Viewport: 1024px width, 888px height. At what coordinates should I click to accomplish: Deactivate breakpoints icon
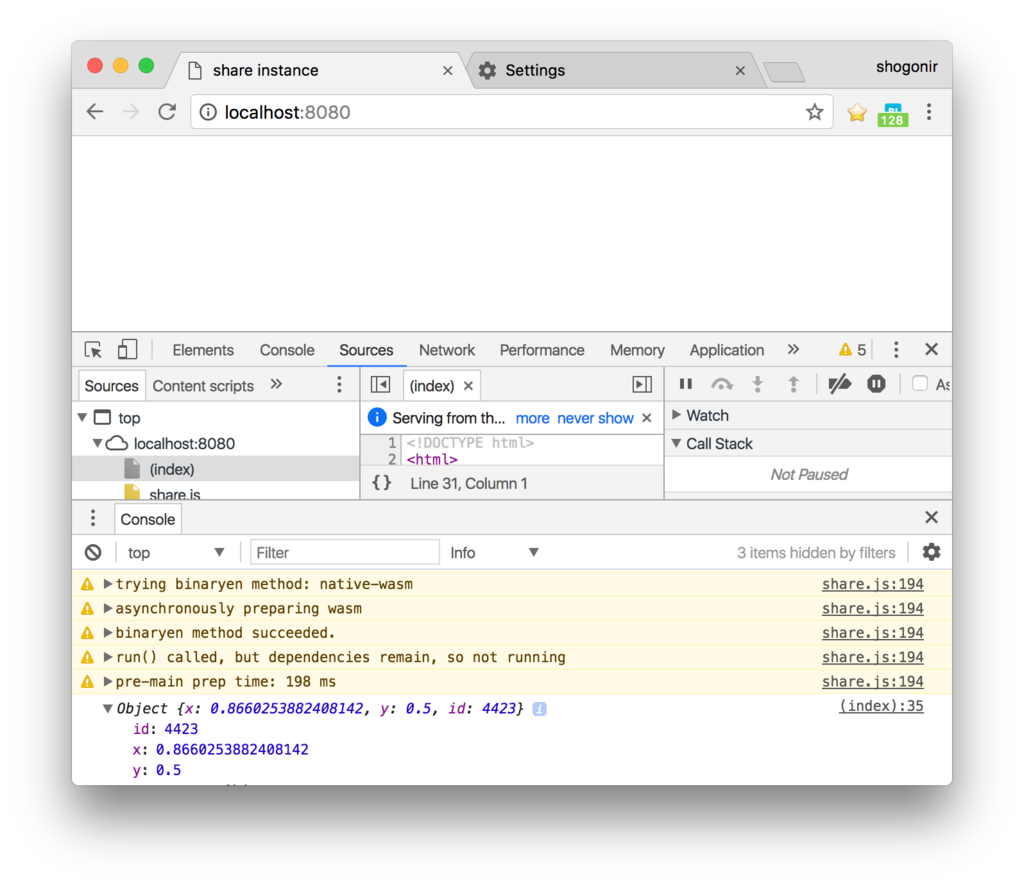point(839,384)
